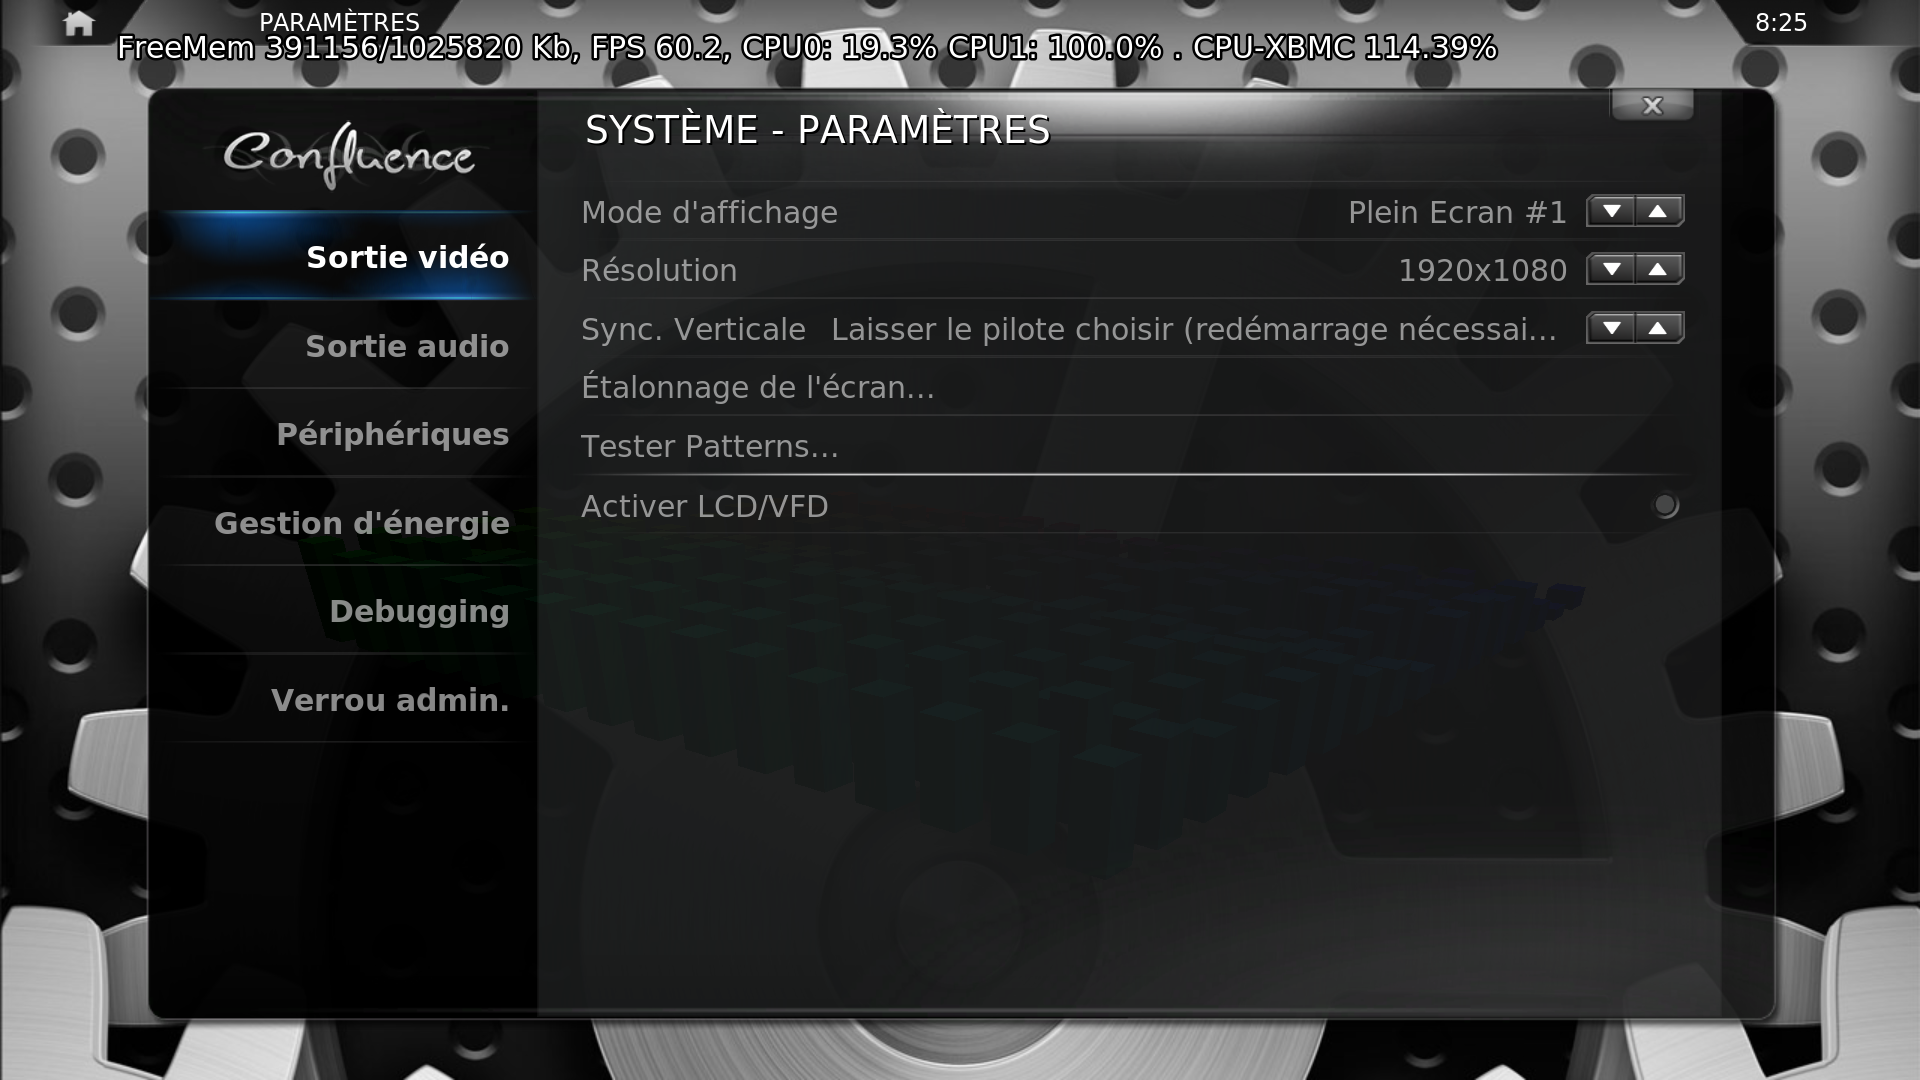Raise Résolution using the up arrow
This screenshot has height=1080, width=1920.
click(1659, 269)
